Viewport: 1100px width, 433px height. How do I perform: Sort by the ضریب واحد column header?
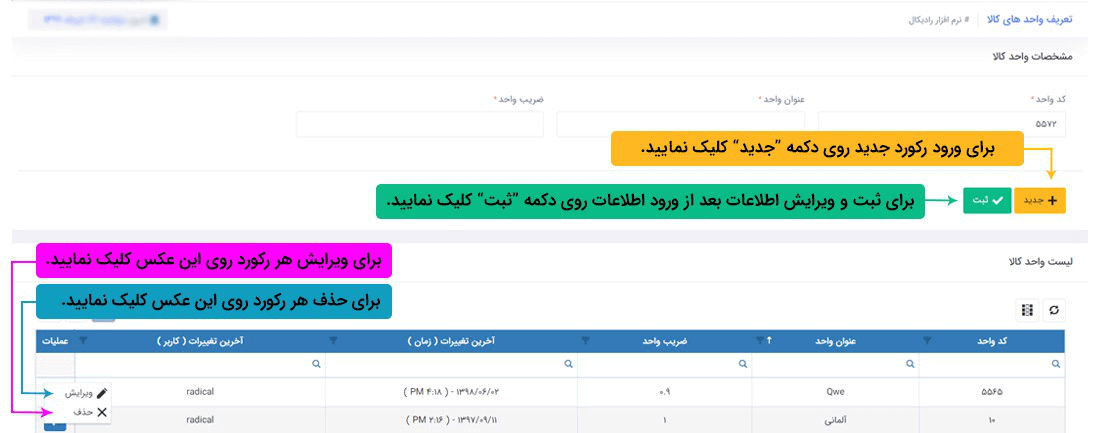(x=664, y=340)
